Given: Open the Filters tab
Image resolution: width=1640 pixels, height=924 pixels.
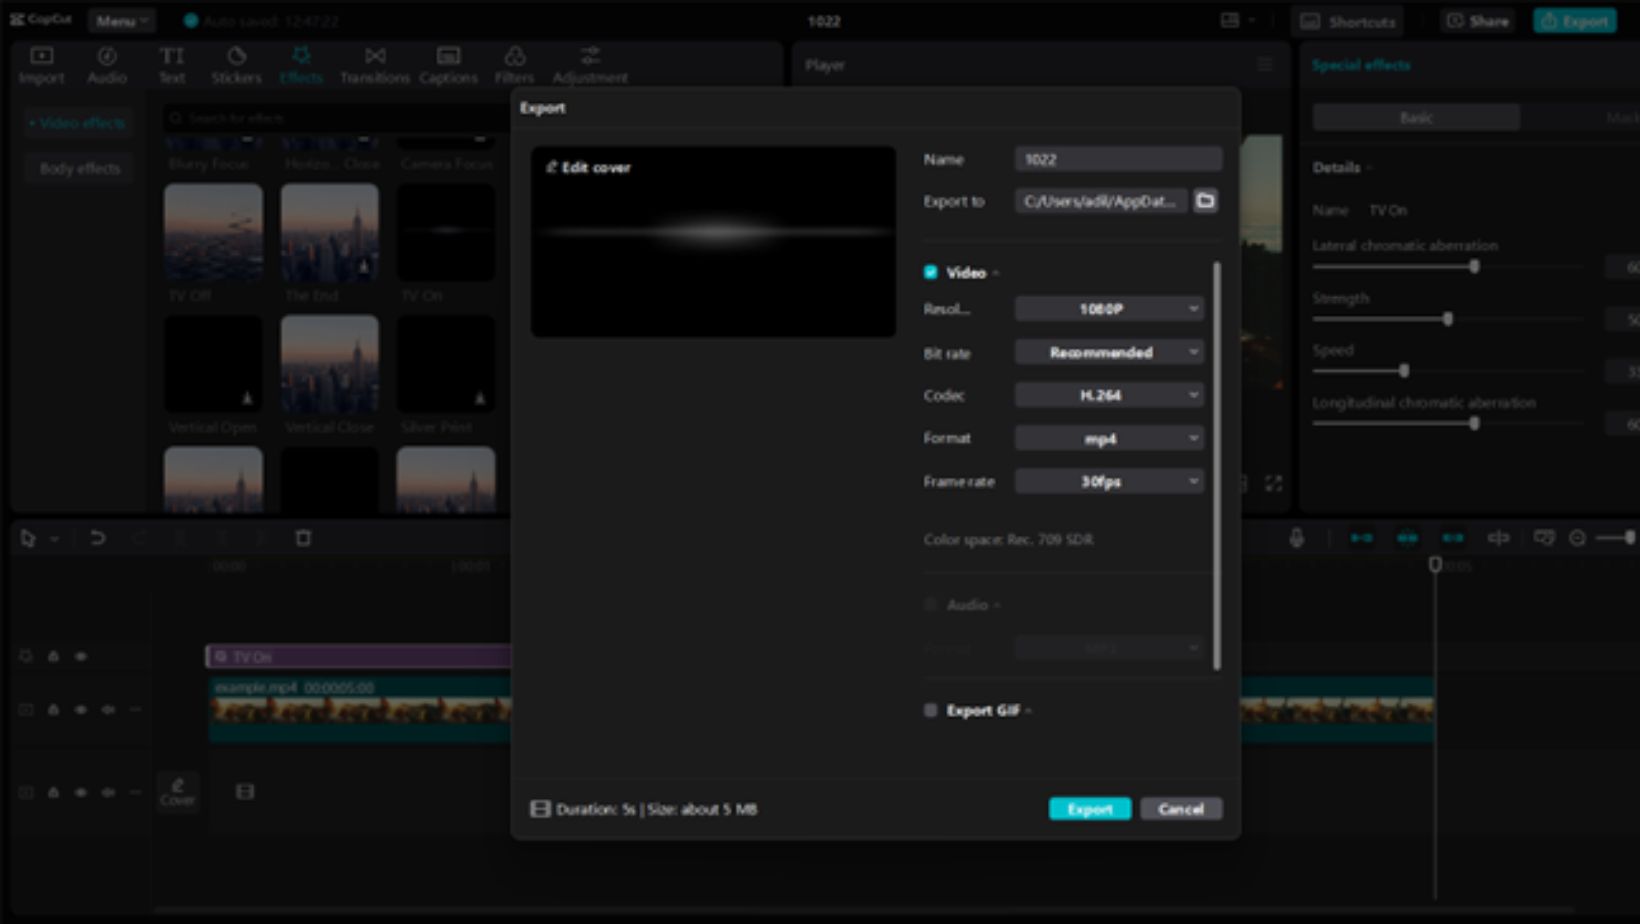Looking at the screenshot, I should [x=514, y=65].
